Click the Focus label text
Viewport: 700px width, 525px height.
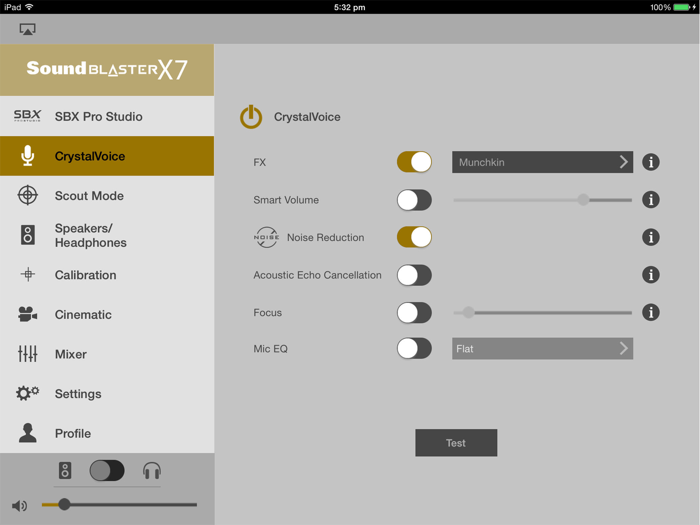(x=267, y=312)
